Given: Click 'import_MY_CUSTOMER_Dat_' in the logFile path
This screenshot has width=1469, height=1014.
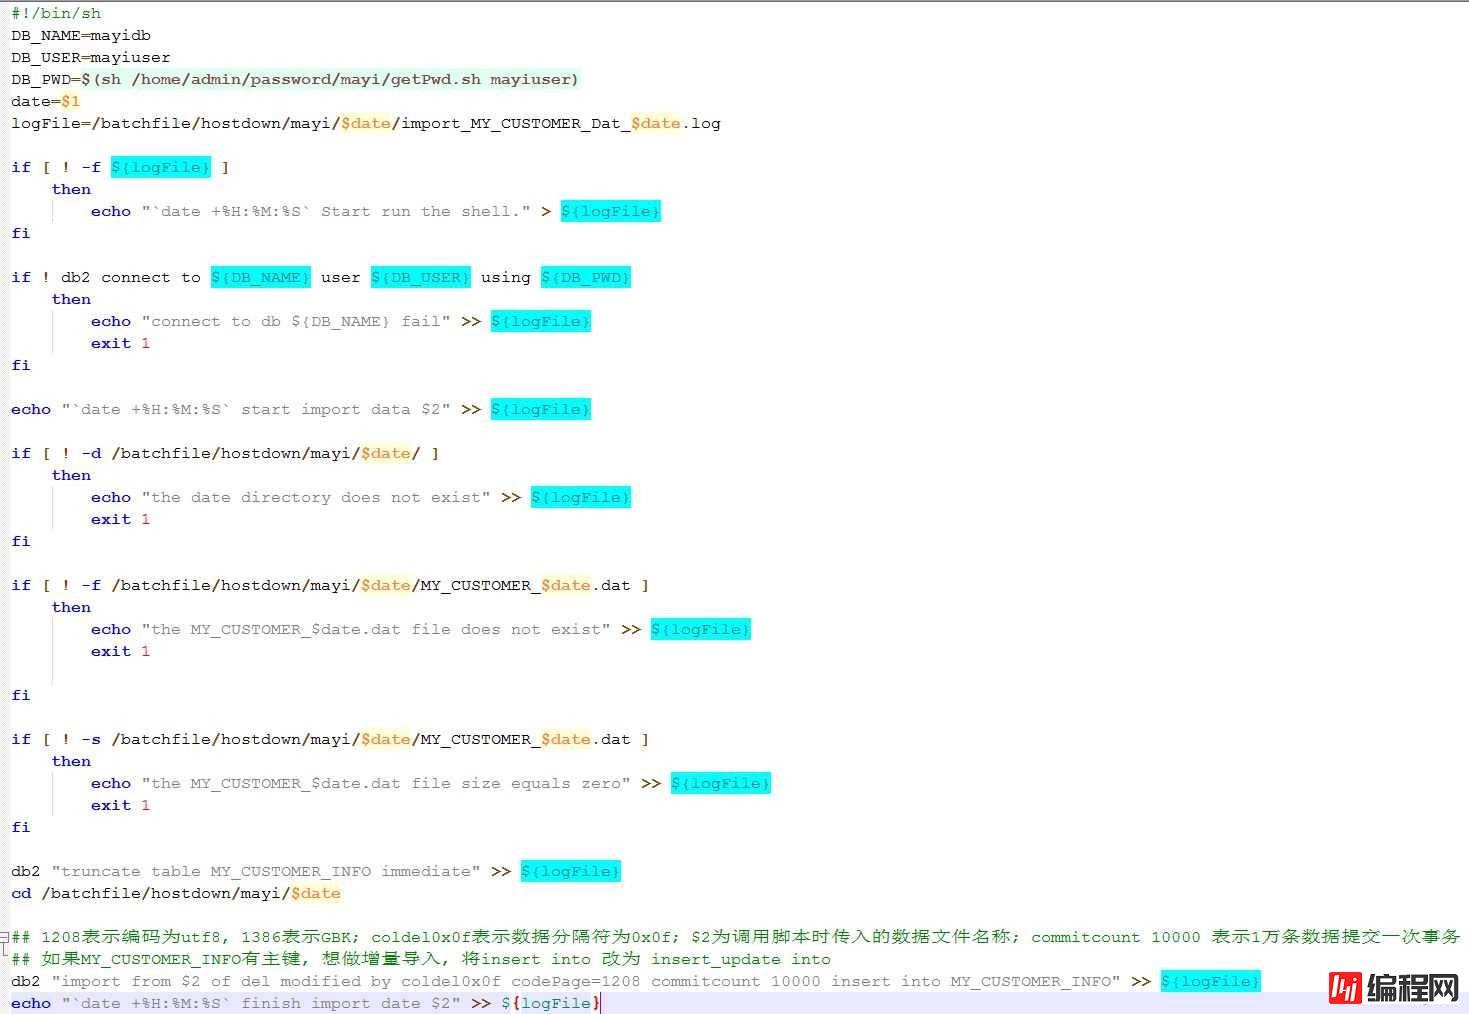Looking at the screenshot, I should pos(516,123).
